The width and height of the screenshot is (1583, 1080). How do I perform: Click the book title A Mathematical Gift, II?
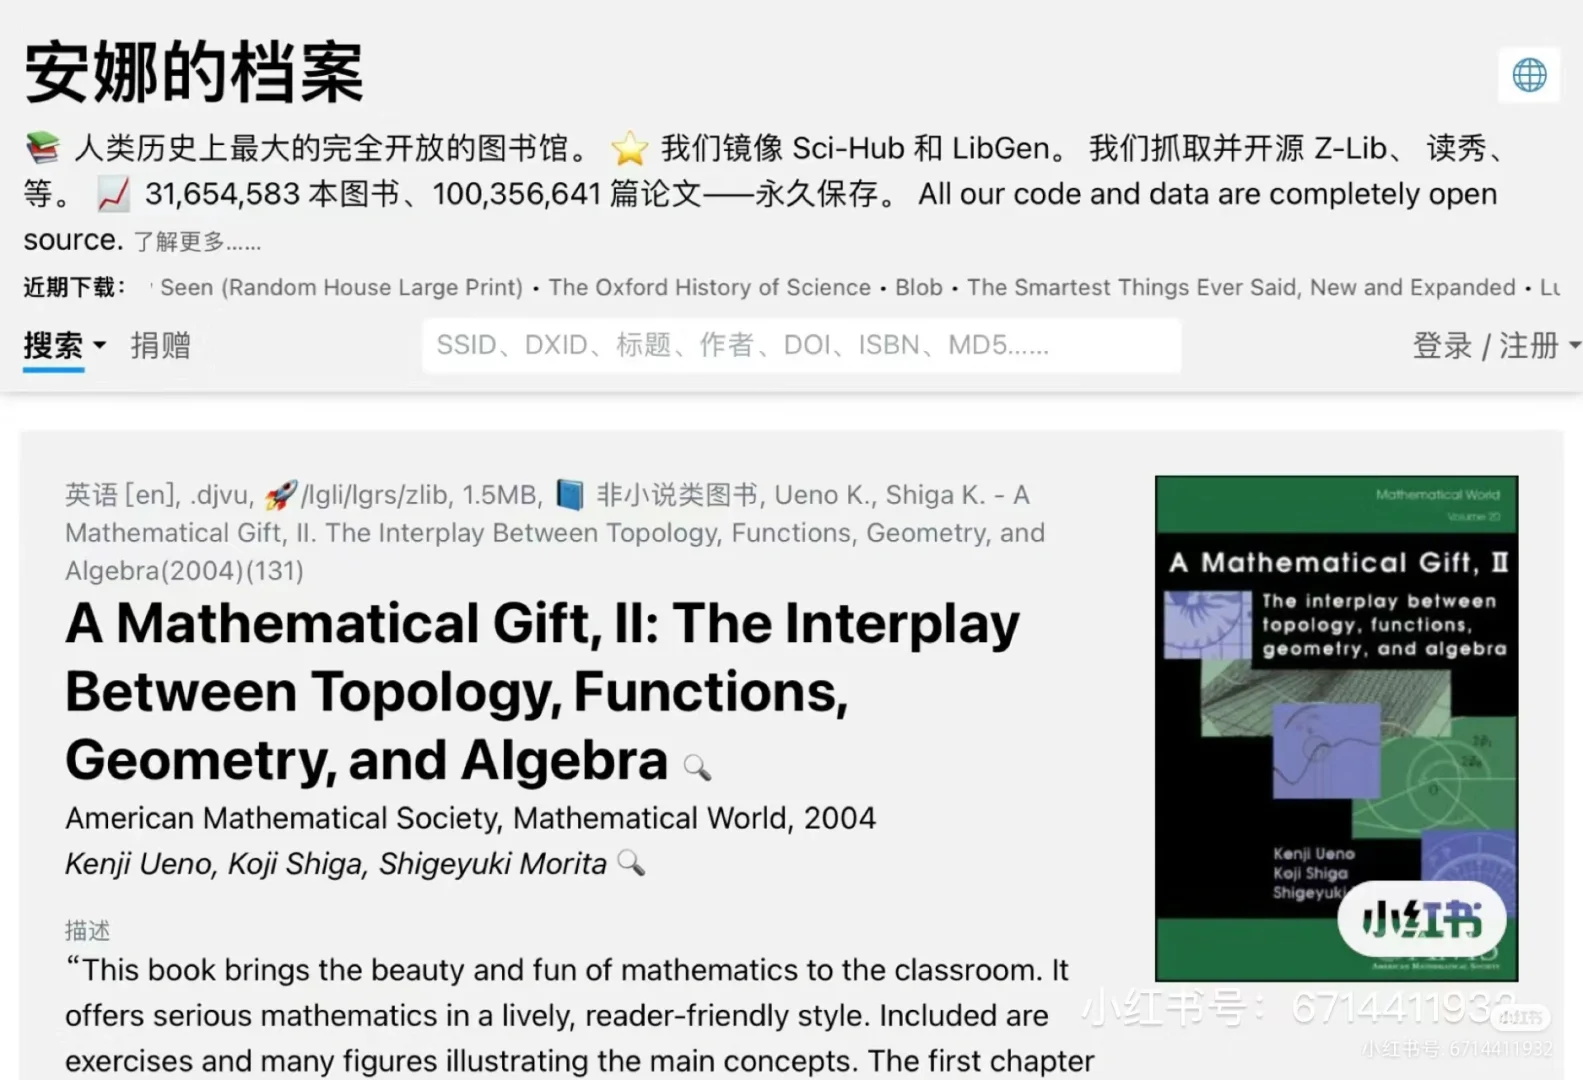(x=543, y=691)
